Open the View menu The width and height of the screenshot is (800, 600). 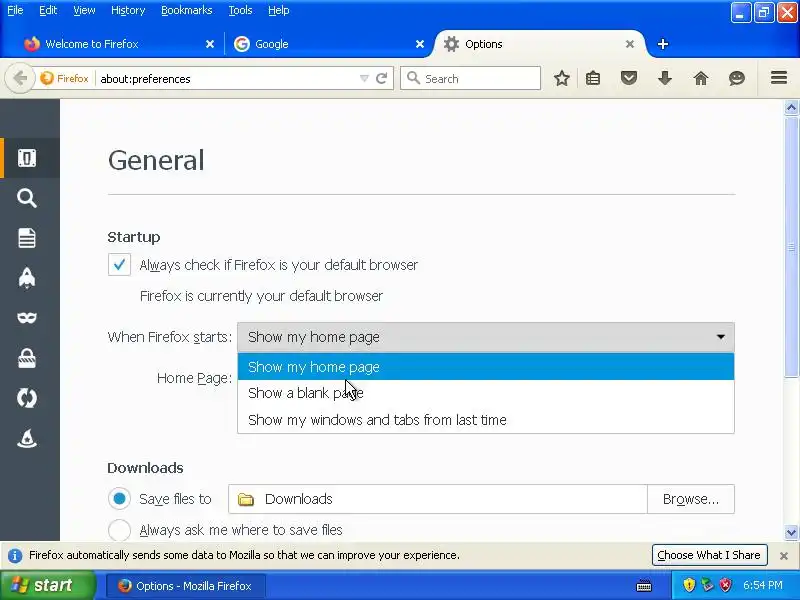click(84, 10)
